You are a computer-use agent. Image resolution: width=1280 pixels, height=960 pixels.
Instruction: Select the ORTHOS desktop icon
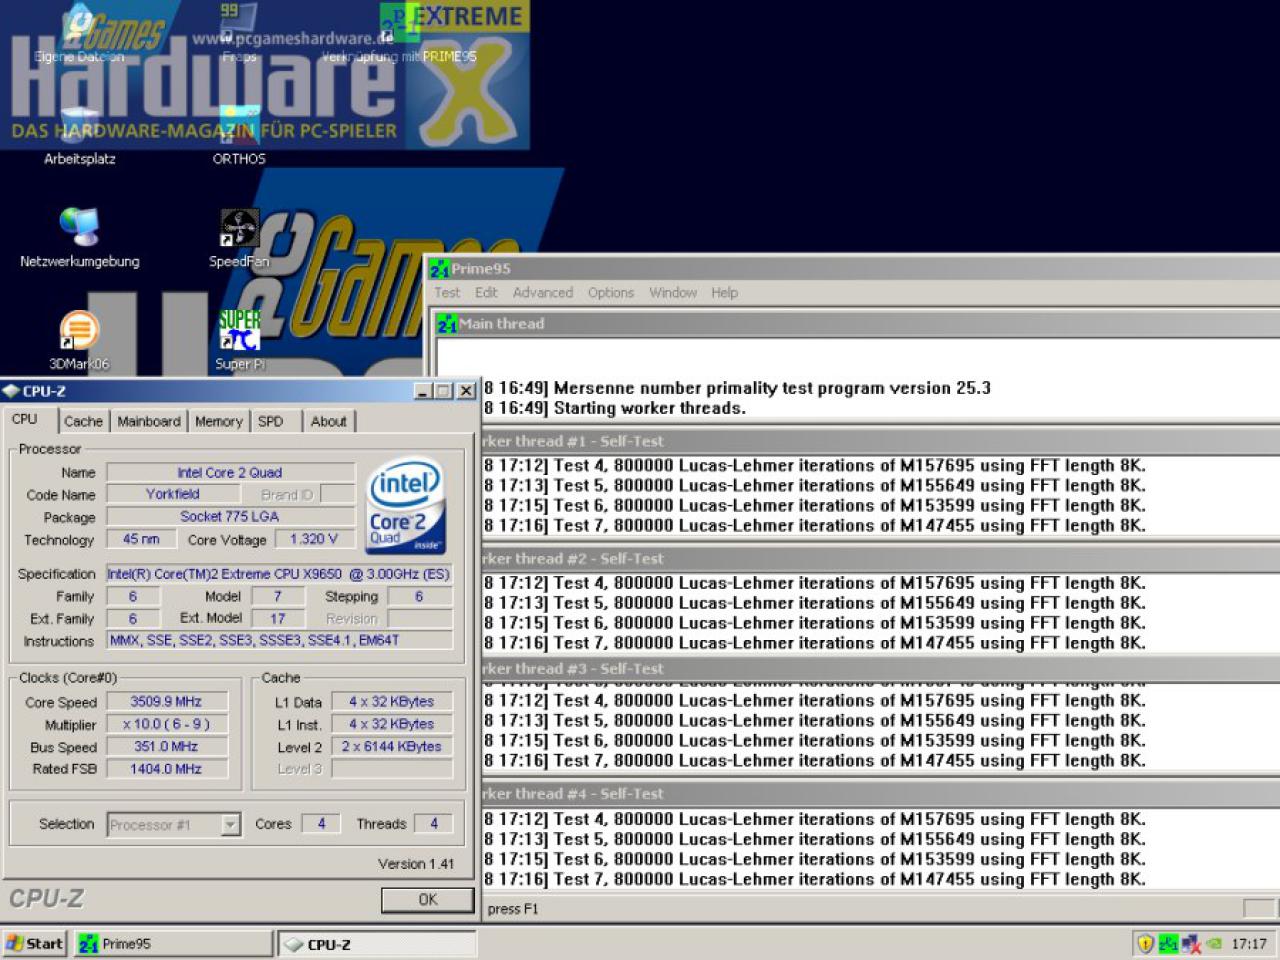(x=239, y=135)
